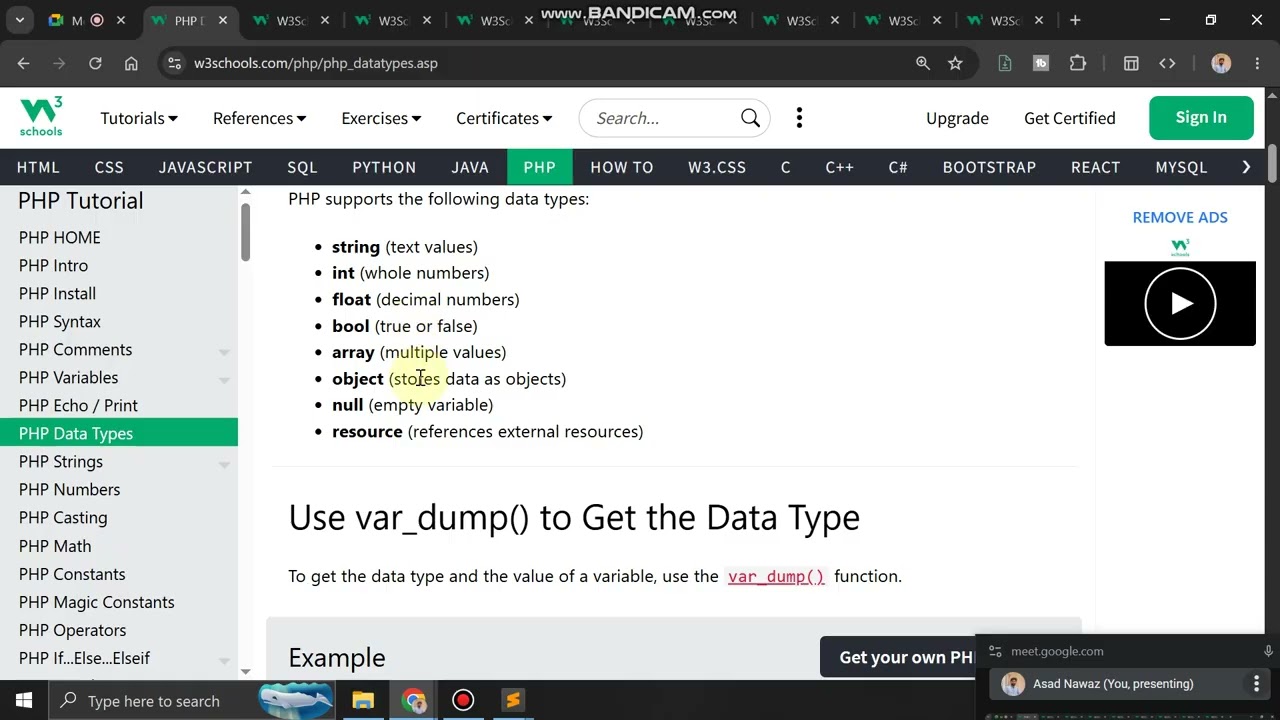
Task: Open PHP HOME in the sidebar
Action: 60,237
